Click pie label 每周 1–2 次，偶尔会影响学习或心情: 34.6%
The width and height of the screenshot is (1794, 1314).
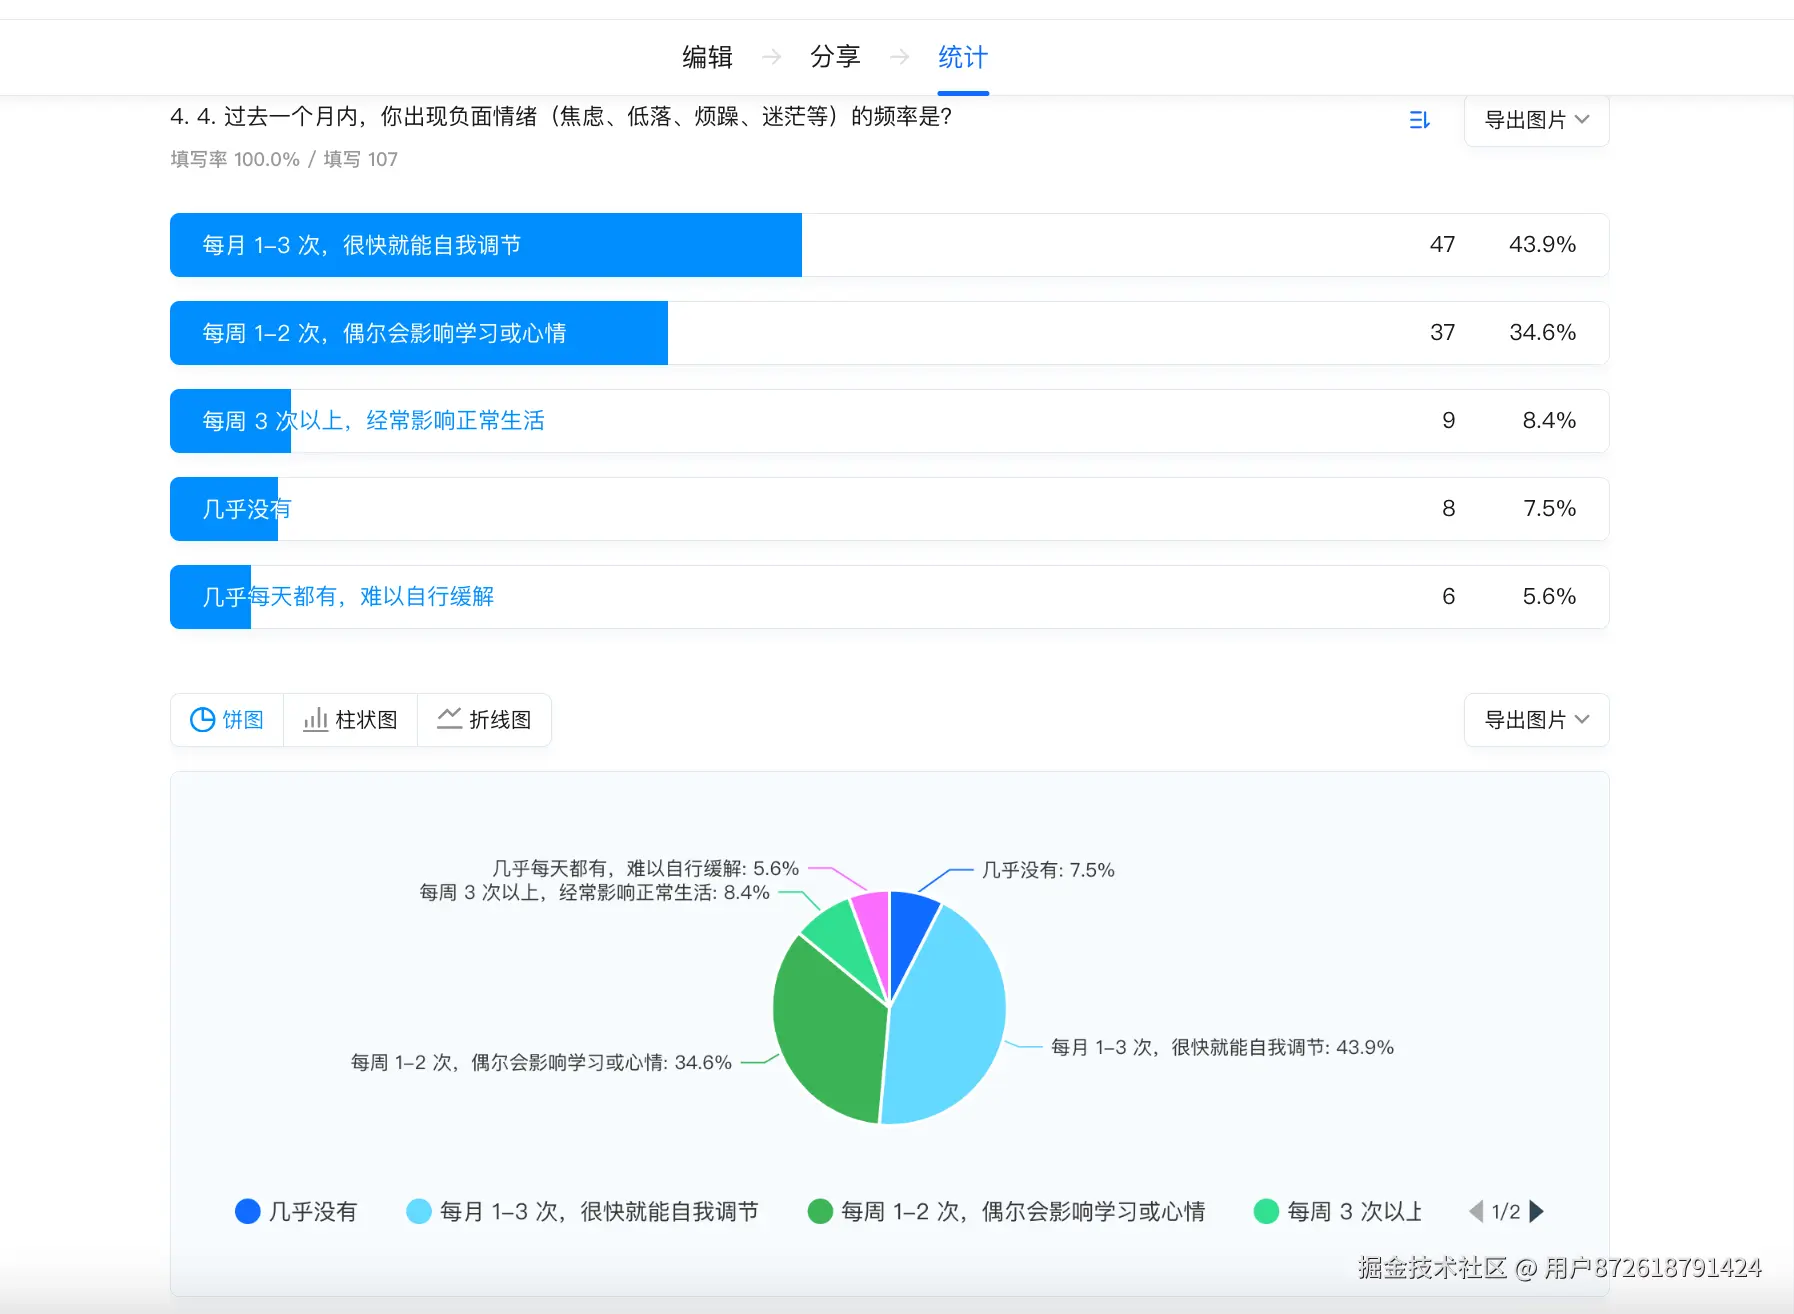541,1062
